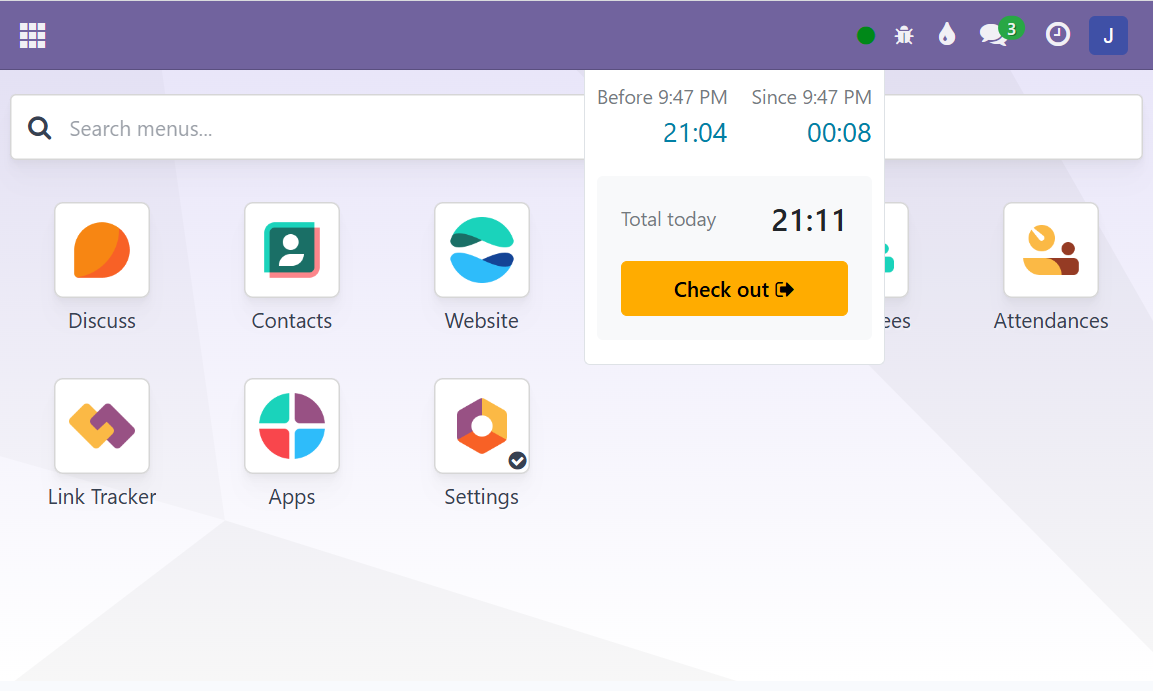Click the 21:04 time before 9:47 PM
Viewport: 1153px width, 691px height.
[695, 132]
